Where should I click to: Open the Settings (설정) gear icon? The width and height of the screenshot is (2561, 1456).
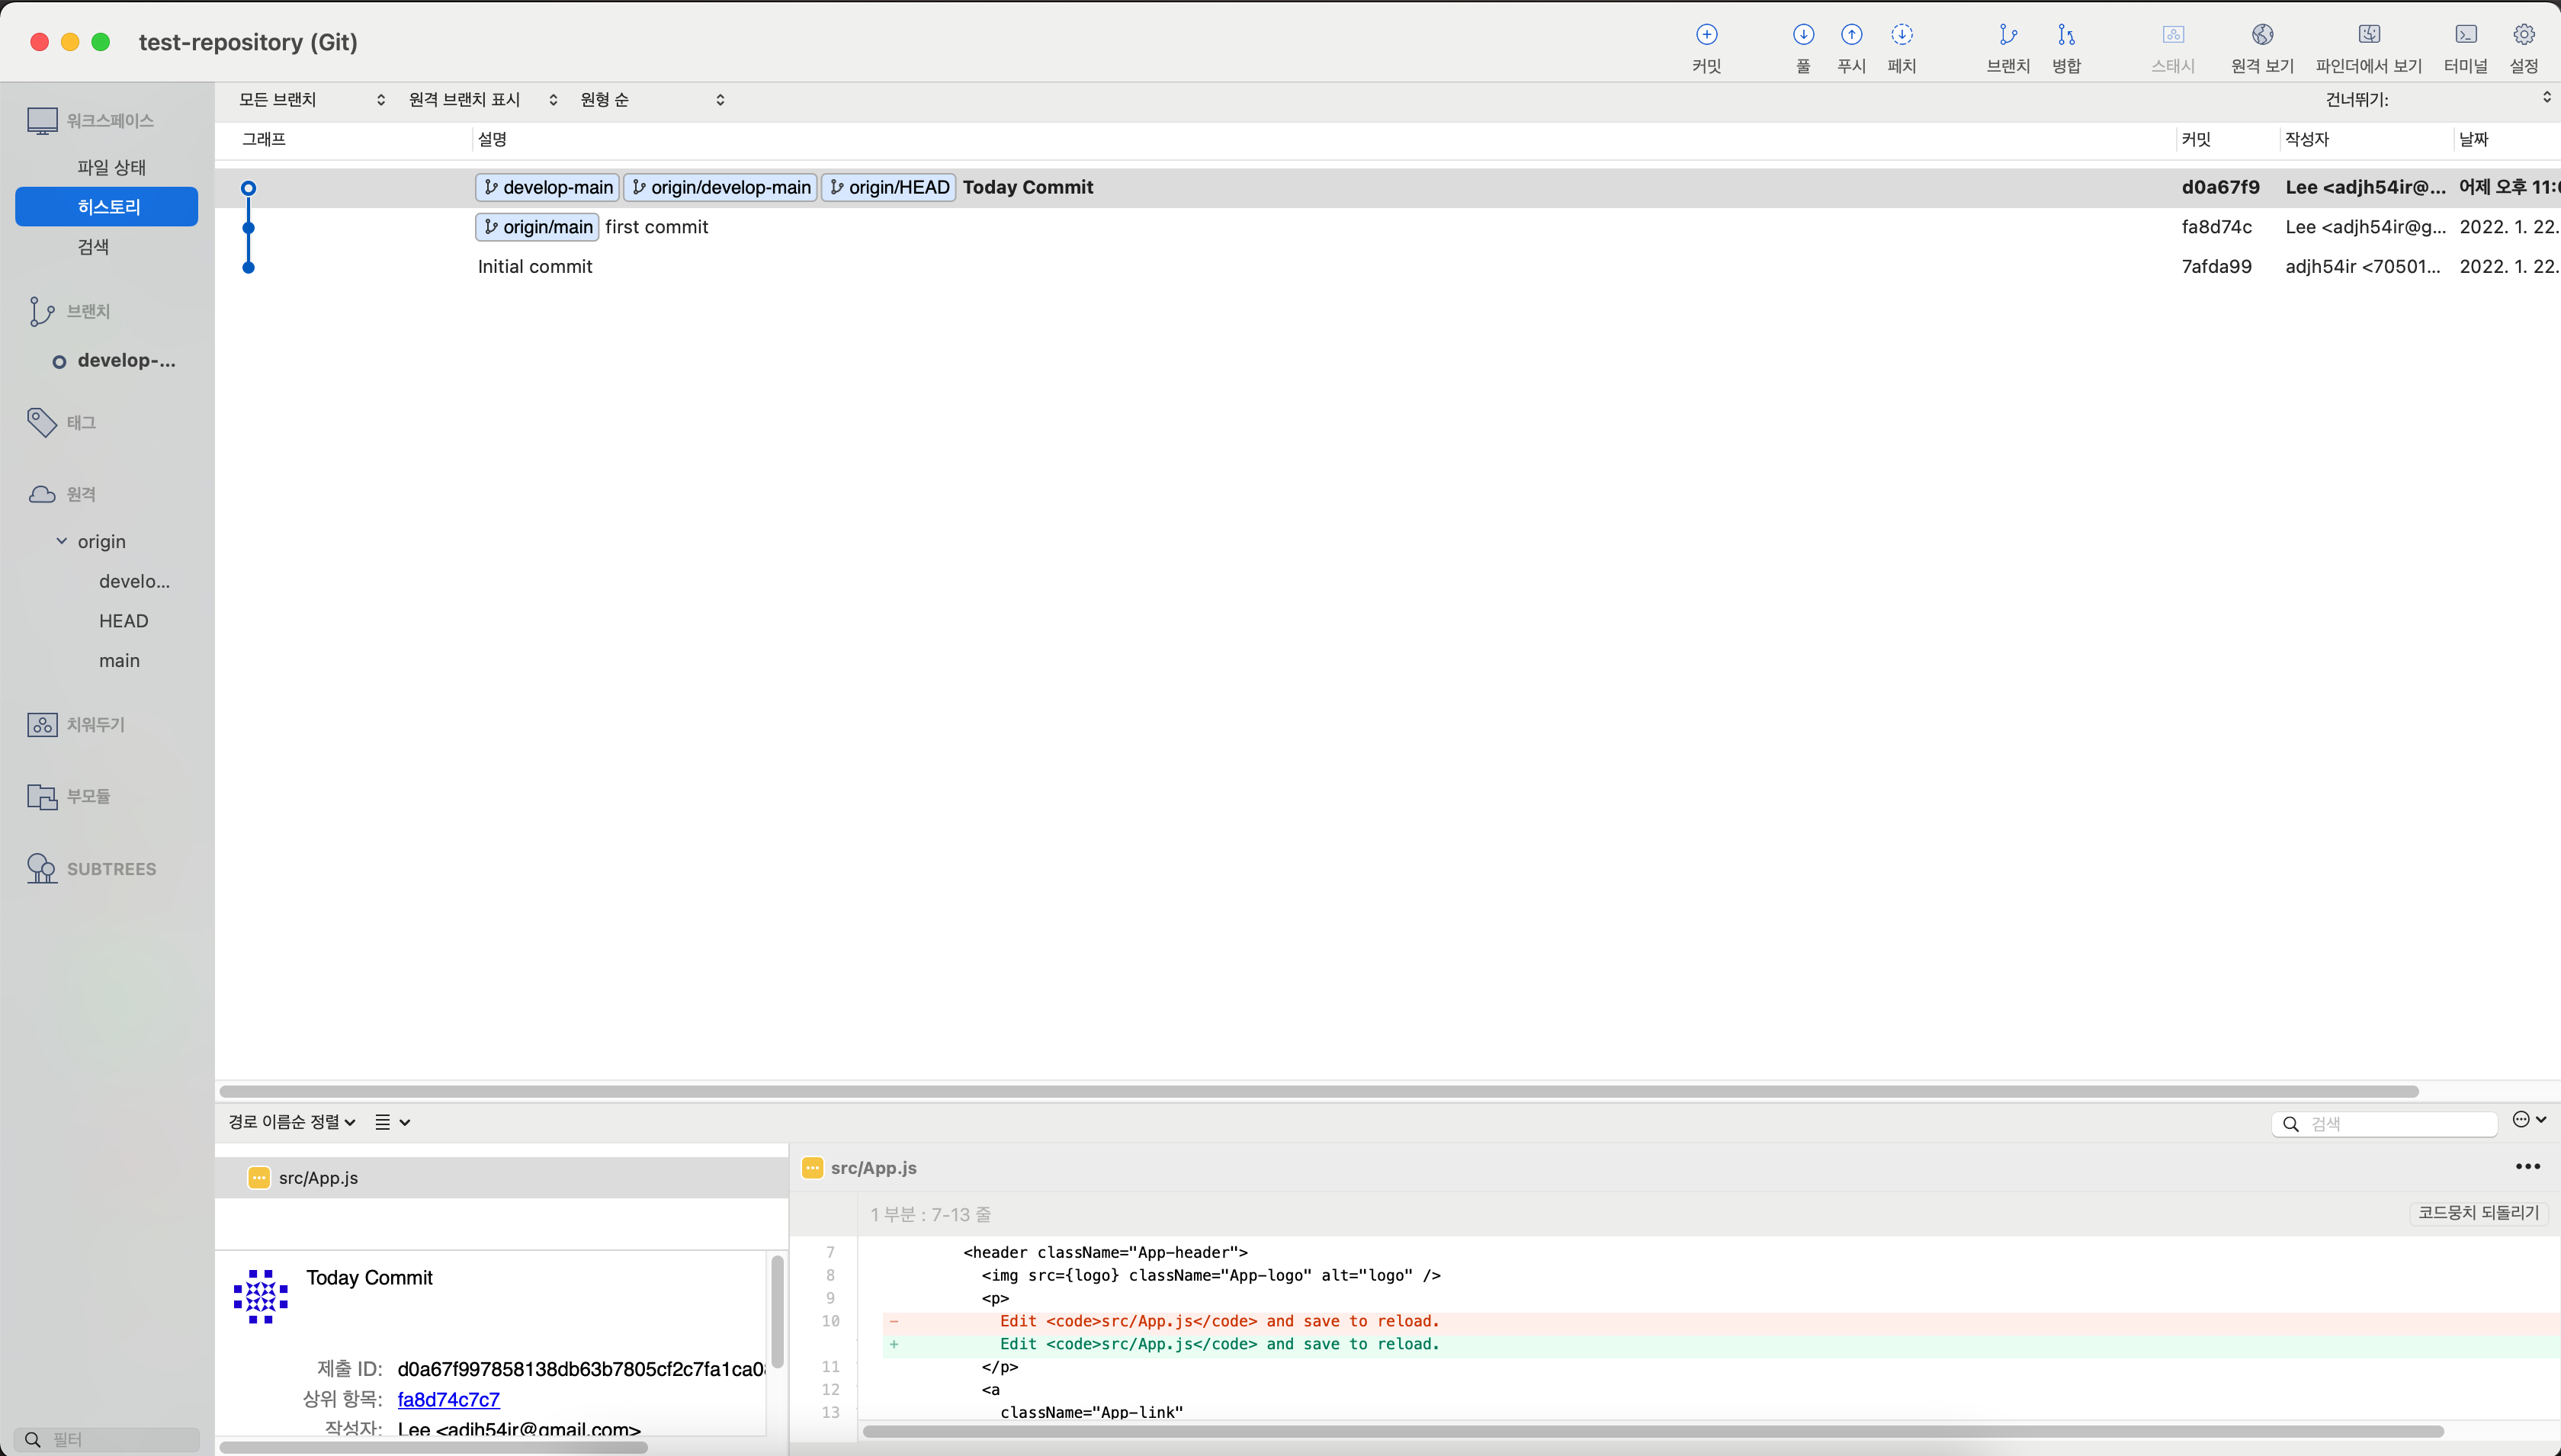[2523, 36]
